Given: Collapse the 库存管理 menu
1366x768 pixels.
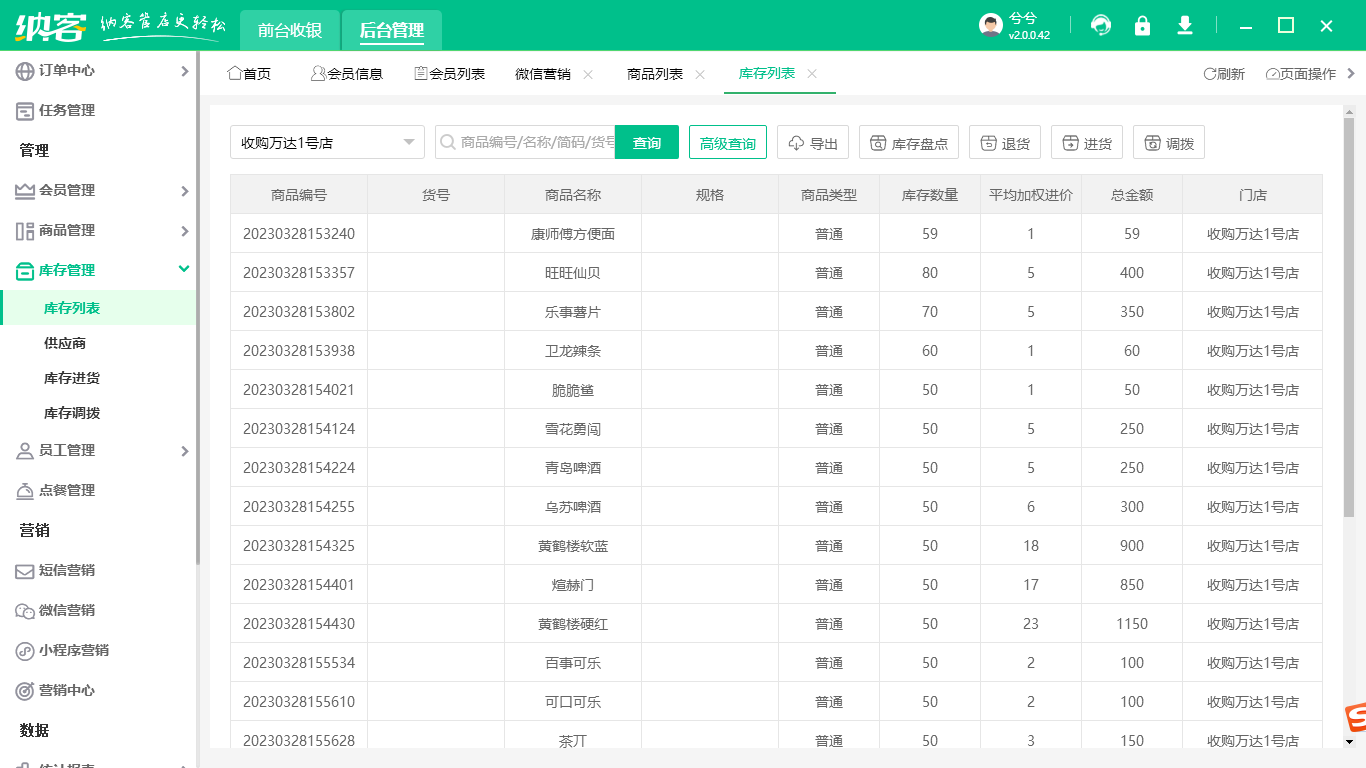Looking at the screenshot, I should coord(184,269).
